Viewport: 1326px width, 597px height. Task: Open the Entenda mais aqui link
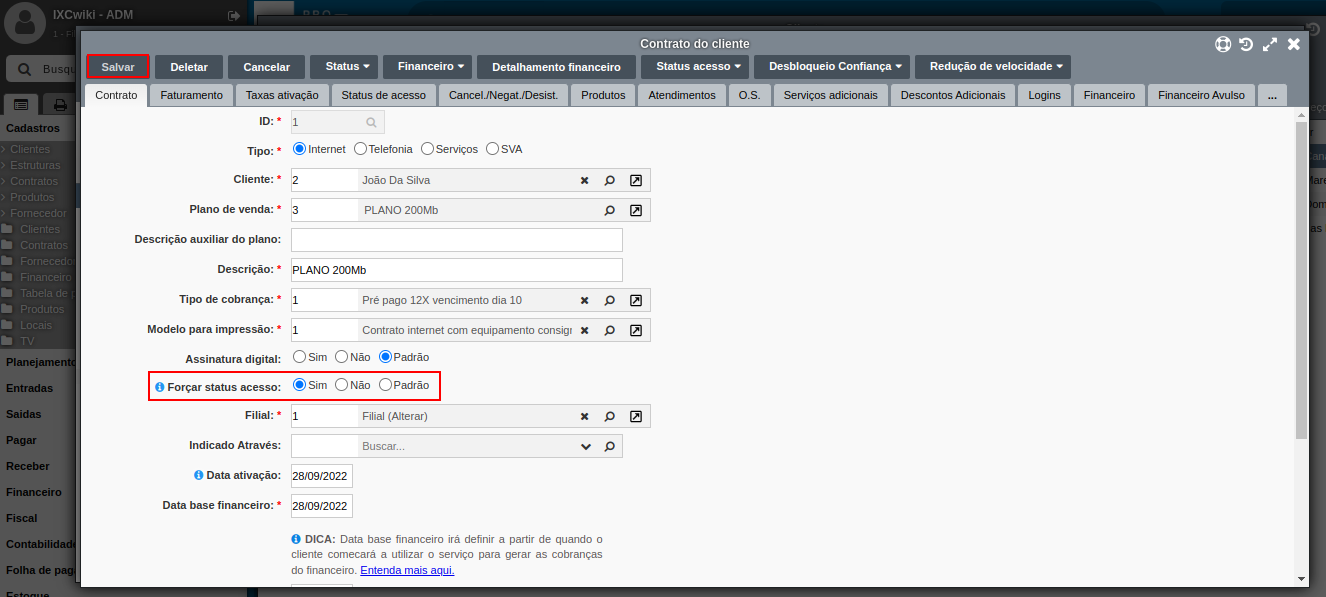coord(406,570)
